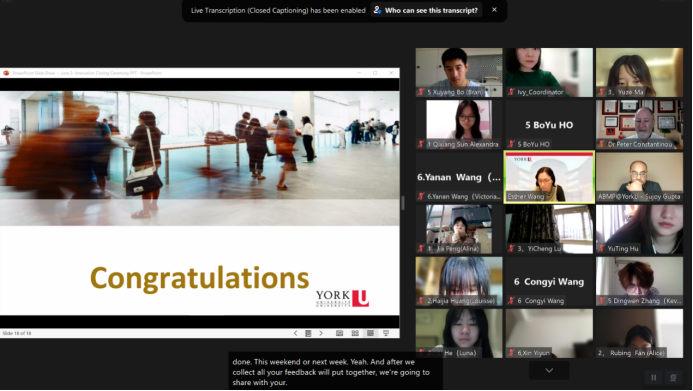The width and height of the screenshot is (693, 391).
Task: Start Slide Show from status bar icon
Action: 386,333
